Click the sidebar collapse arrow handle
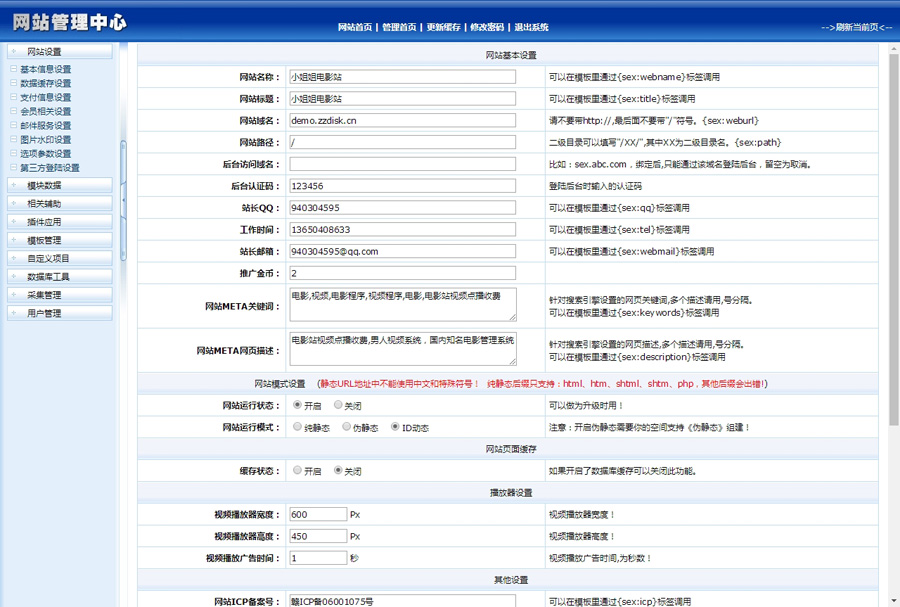 (124, 201)
